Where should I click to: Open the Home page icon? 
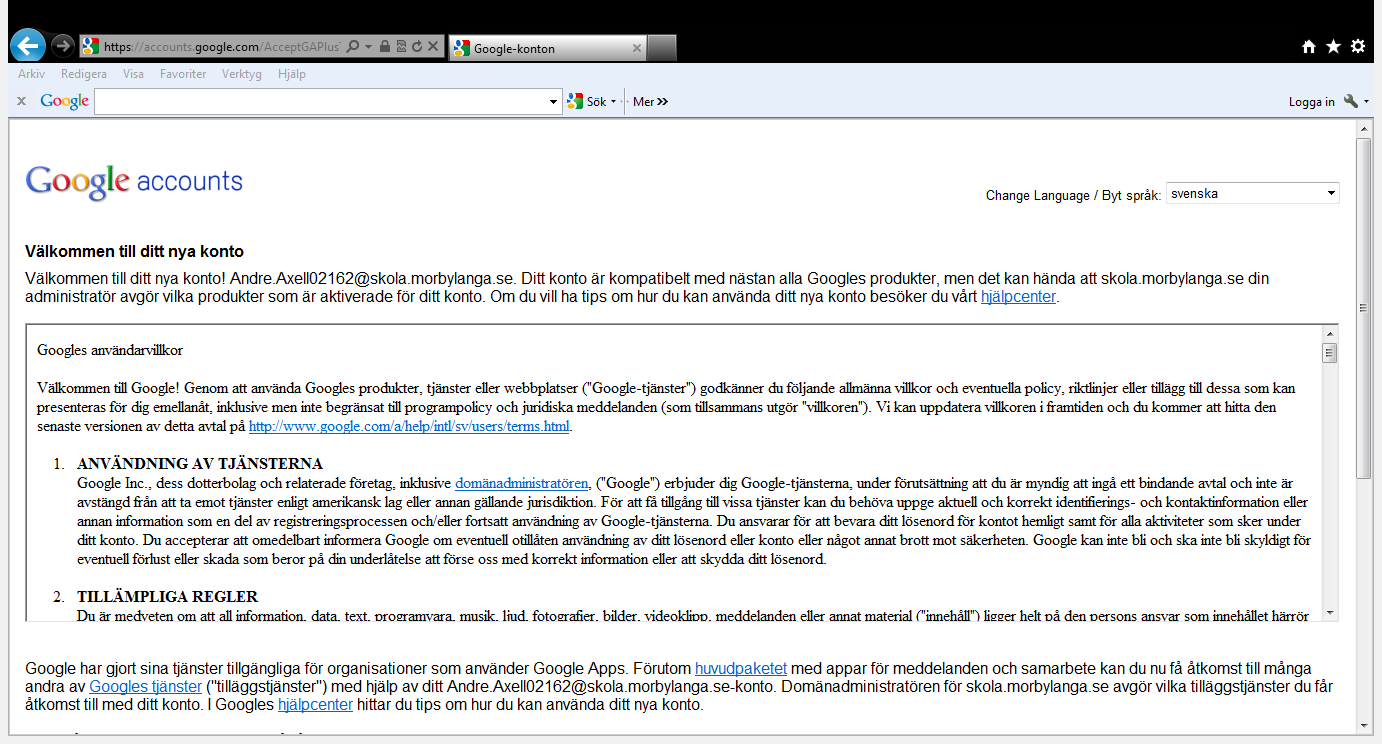(x=1309, y=47)
